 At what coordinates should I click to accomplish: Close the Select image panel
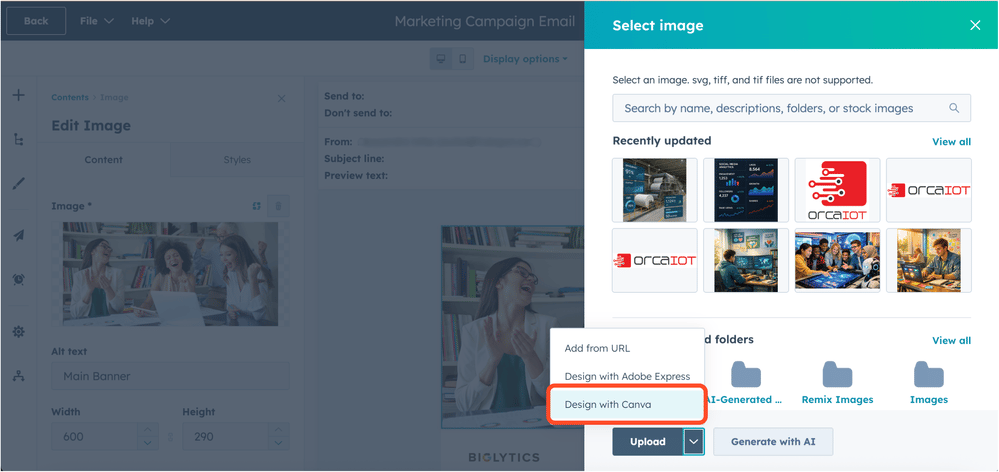(x=975, y=25)
